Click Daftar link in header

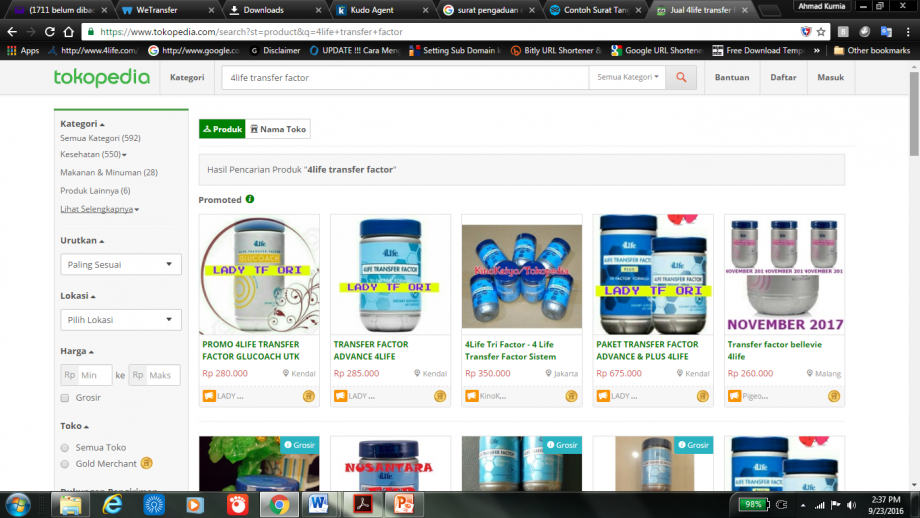(783, 77)
